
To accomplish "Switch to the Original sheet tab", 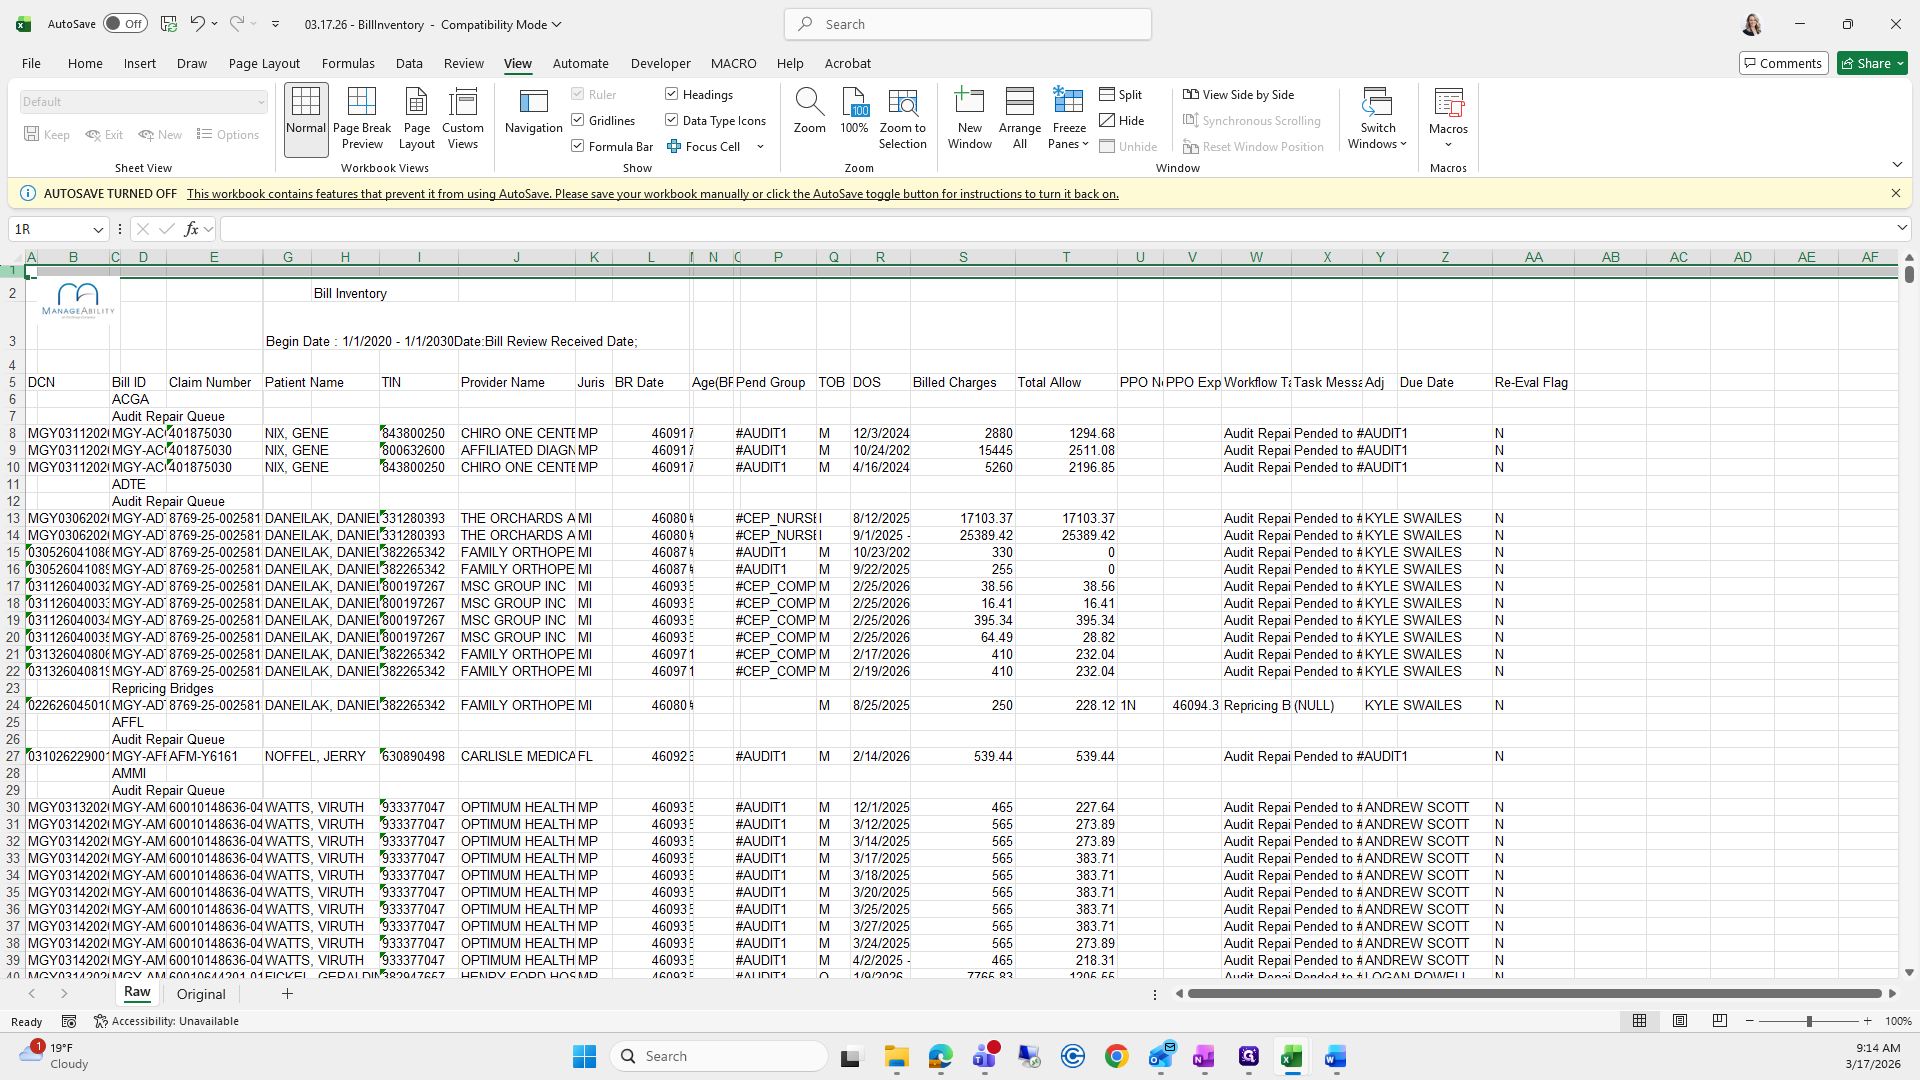I will [x=201, y=994].
